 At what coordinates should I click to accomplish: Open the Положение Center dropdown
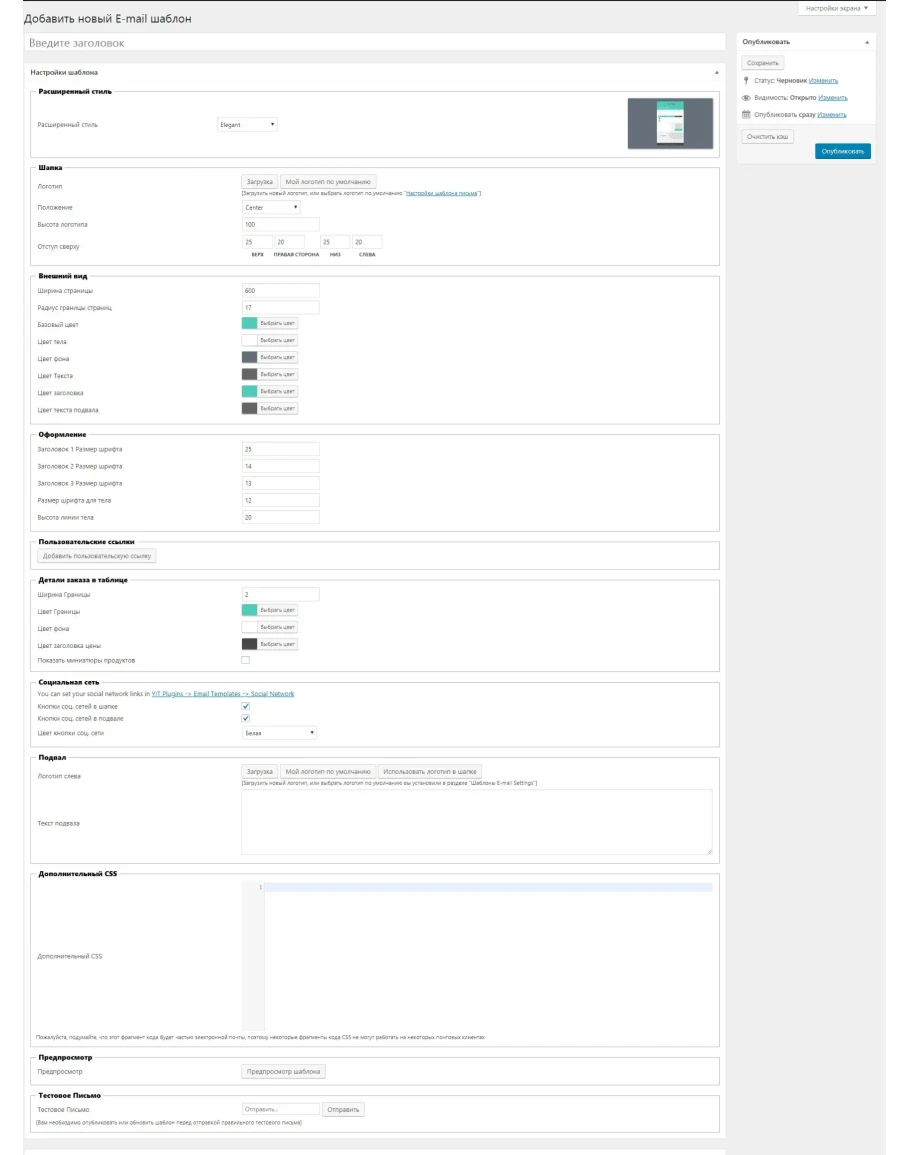pyautogui.click(x=271, y=208)
